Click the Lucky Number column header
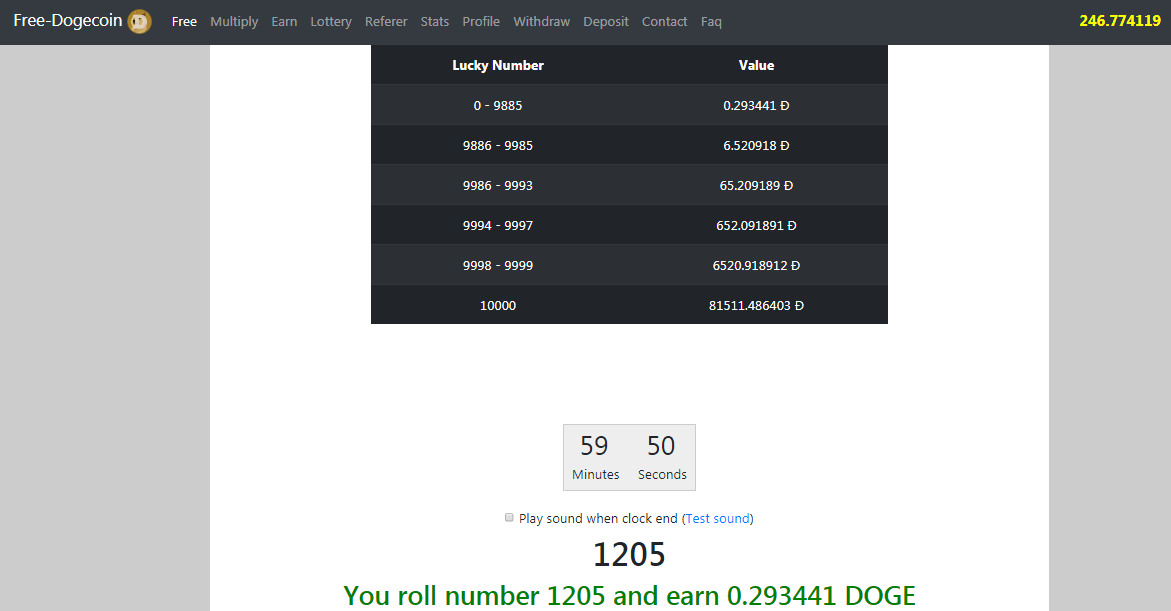The width and height of the screenshot is (1171, 611). click(498, 65)
